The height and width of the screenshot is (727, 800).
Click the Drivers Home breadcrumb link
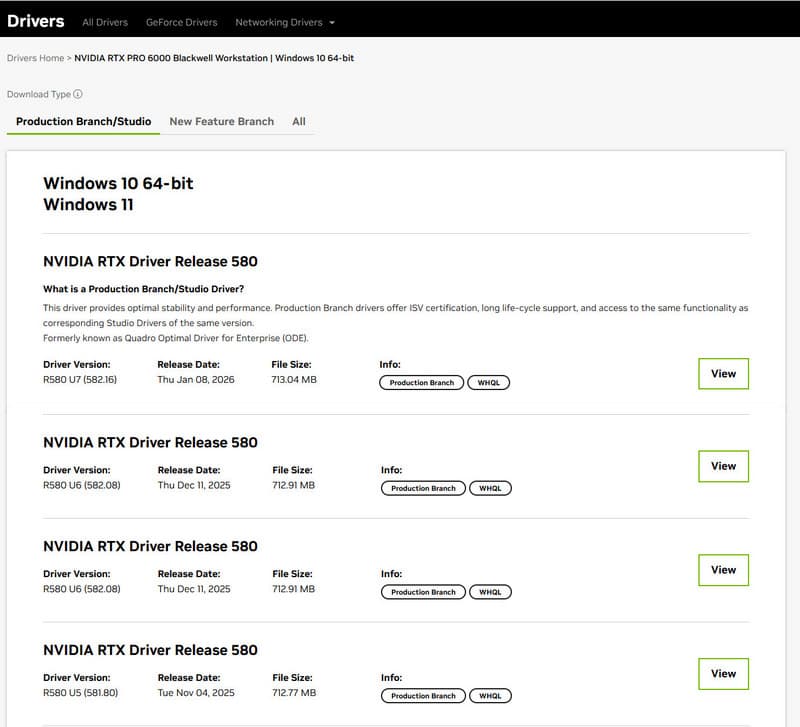point(35,58)
